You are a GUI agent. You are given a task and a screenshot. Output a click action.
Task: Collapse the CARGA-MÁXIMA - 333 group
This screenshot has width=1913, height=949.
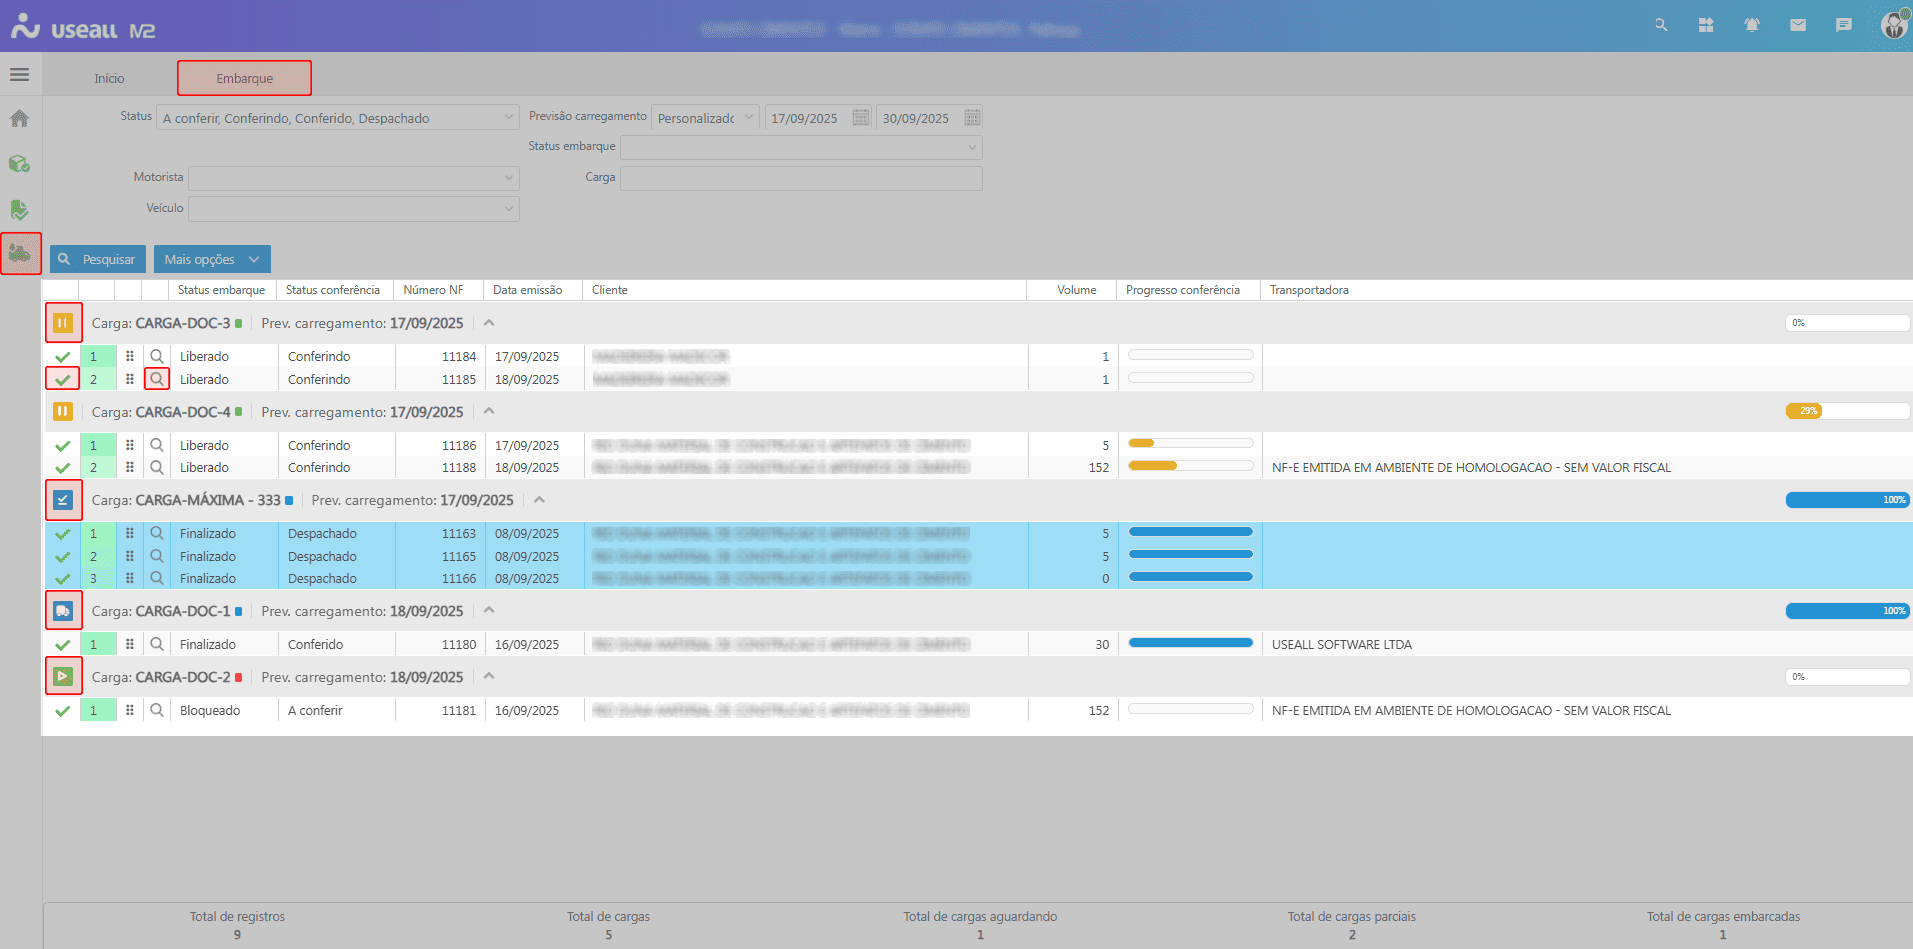coord(539,500)
